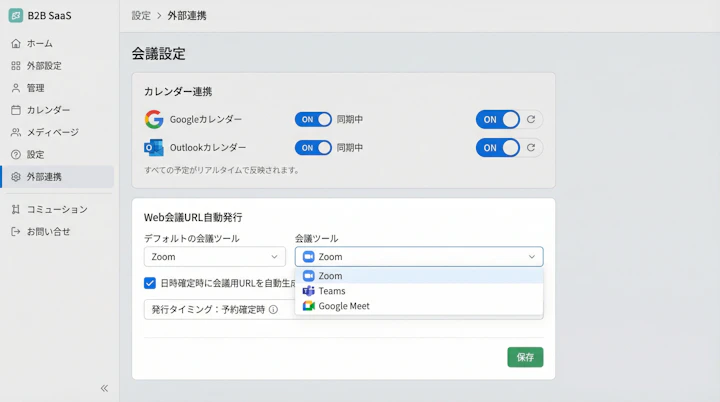Open ホーム in the sidebar
The image size is (720, 402).
57,43
